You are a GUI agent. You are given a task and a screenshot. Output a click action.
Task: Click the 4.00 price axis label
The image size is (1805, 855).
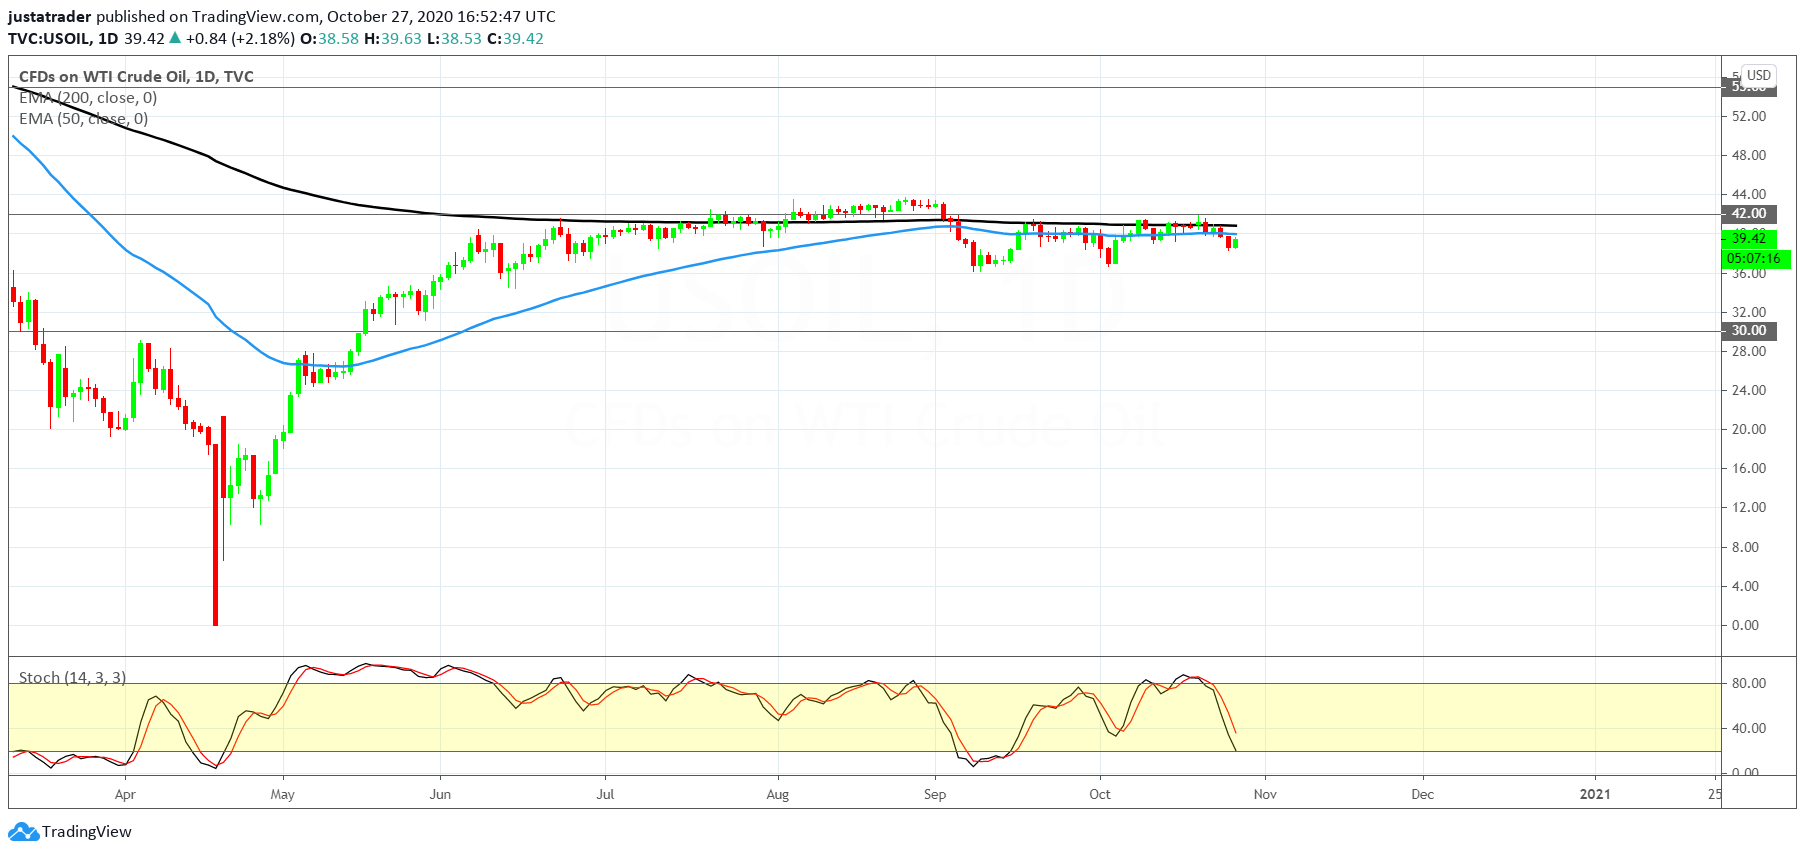1745,586
